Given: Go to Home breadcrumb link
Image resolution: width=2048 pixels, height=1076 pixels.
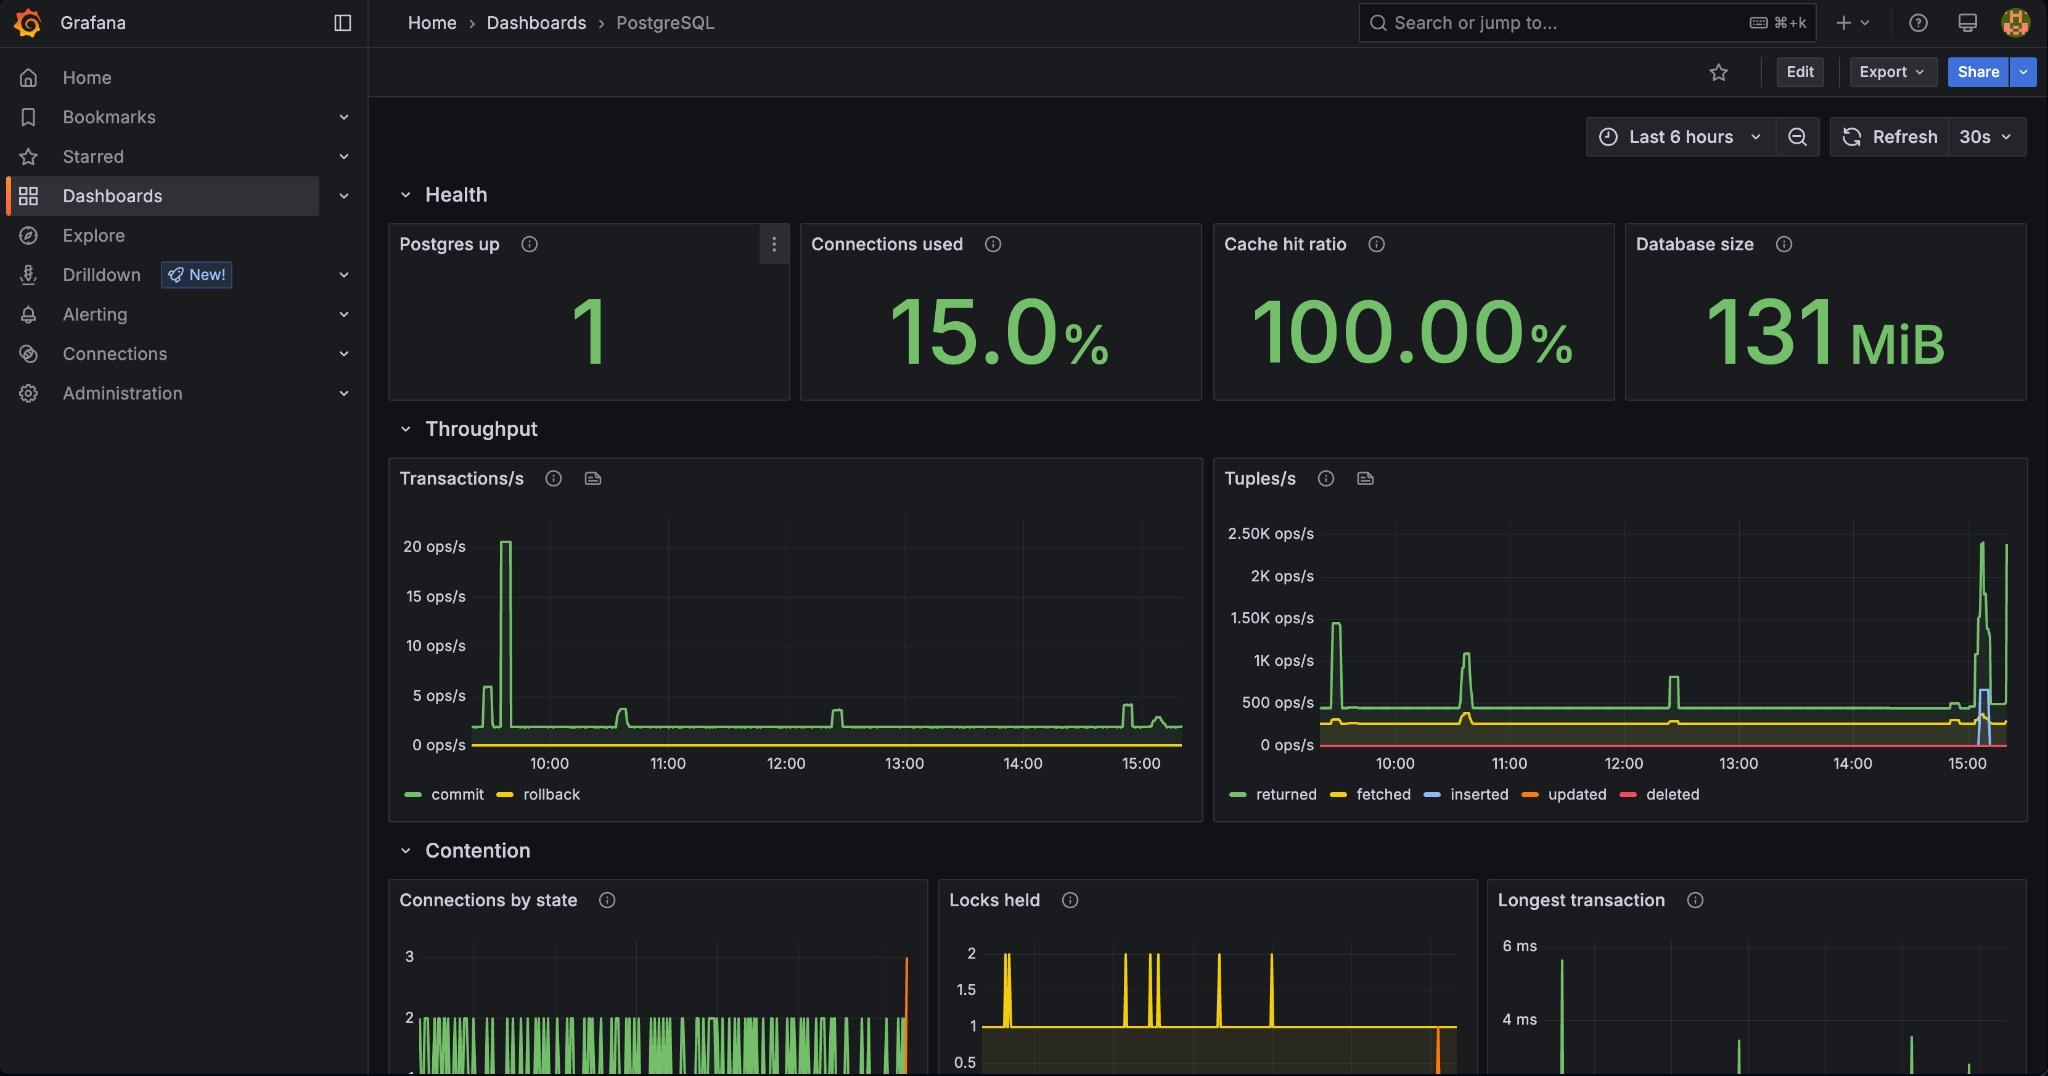Looking at the screenshot, I should (432, 23).
